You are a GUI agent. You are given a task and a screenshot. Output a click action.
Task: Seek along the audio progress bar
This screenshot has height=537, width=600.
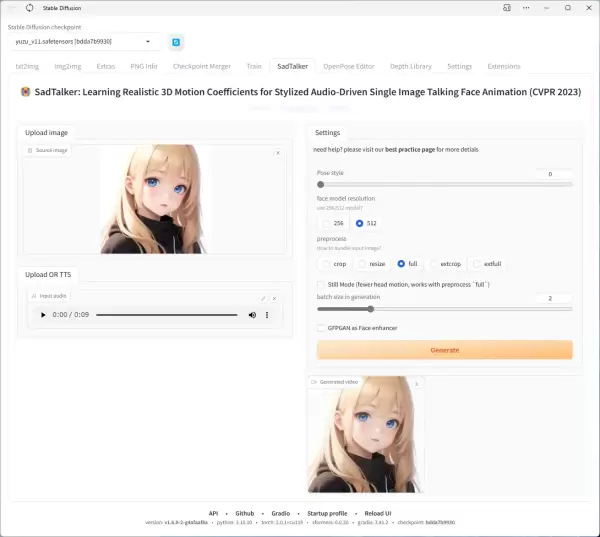point(166,315)
